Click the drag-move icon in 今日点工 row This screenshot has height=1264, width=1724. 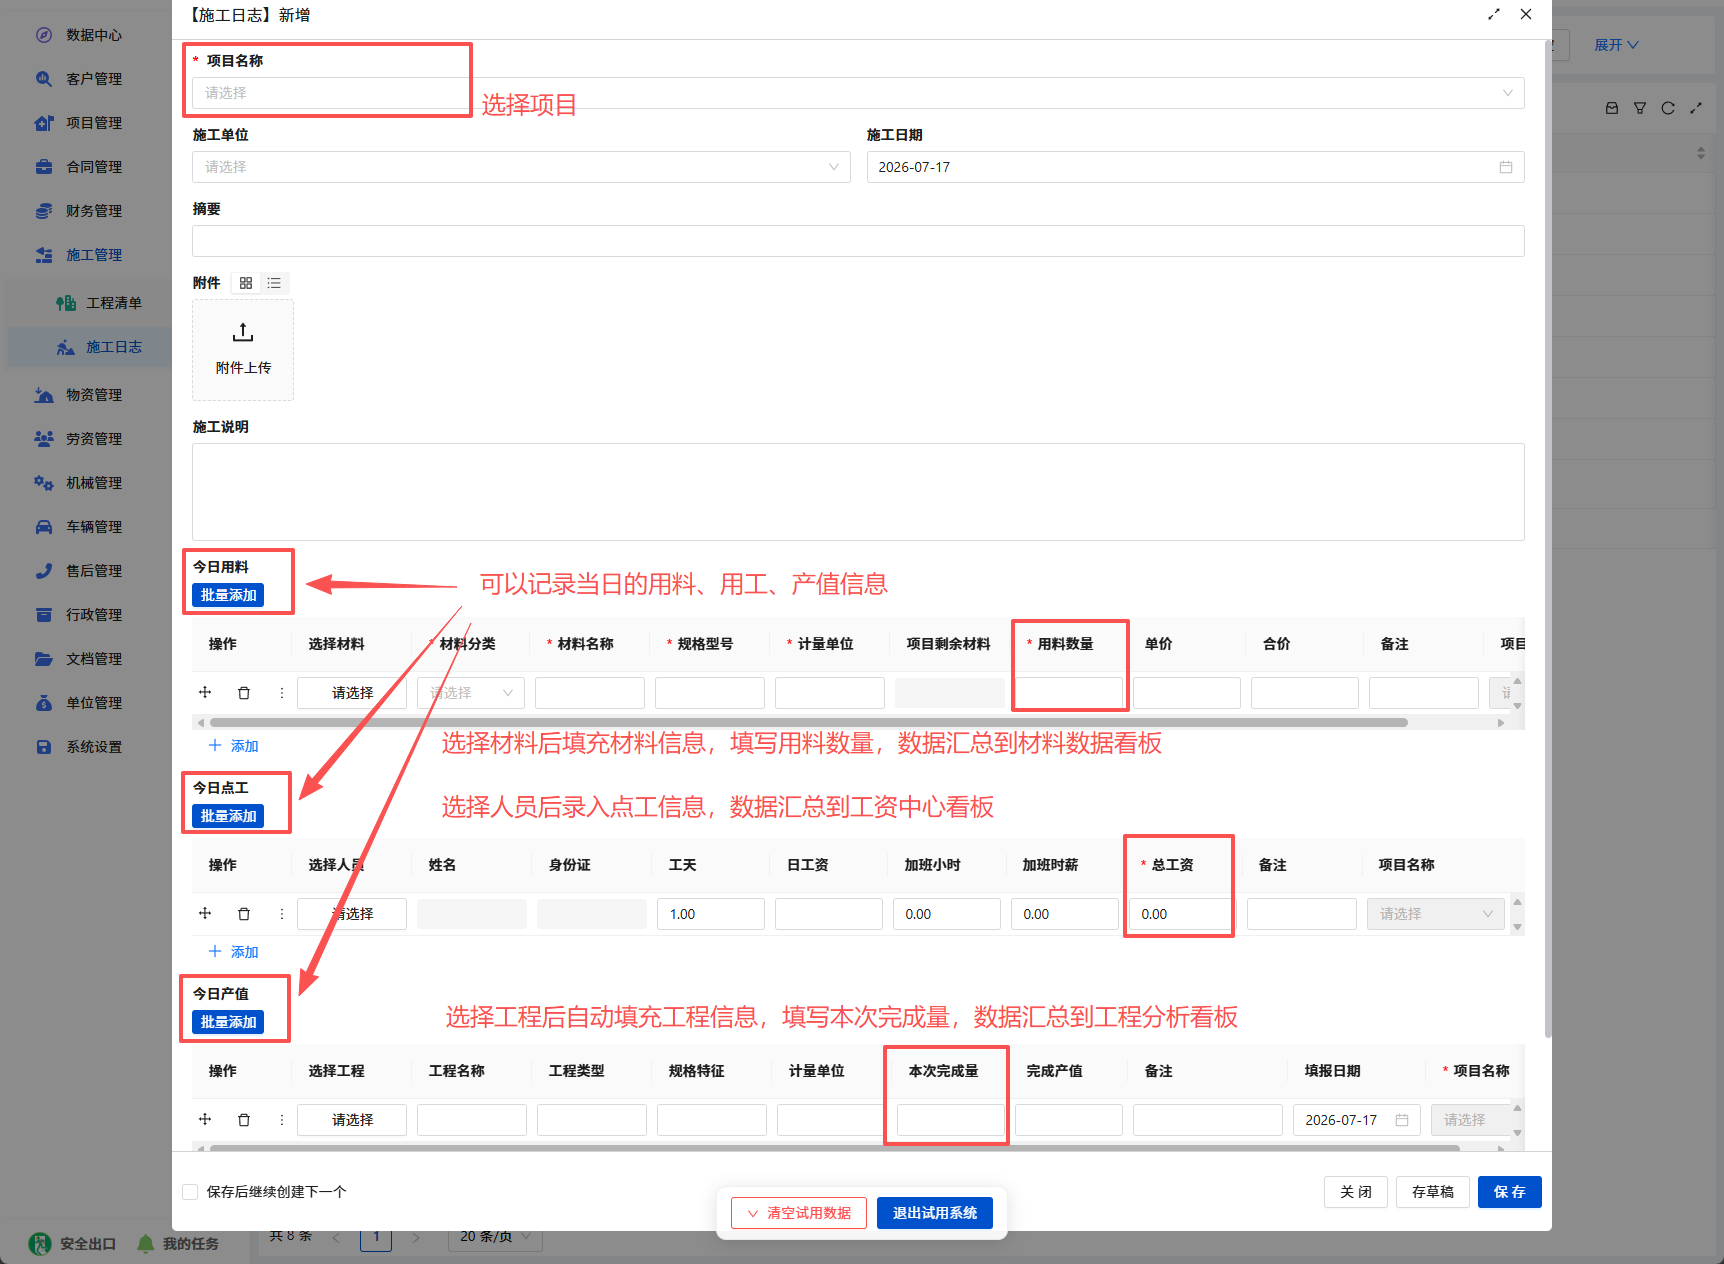point(205,914)
